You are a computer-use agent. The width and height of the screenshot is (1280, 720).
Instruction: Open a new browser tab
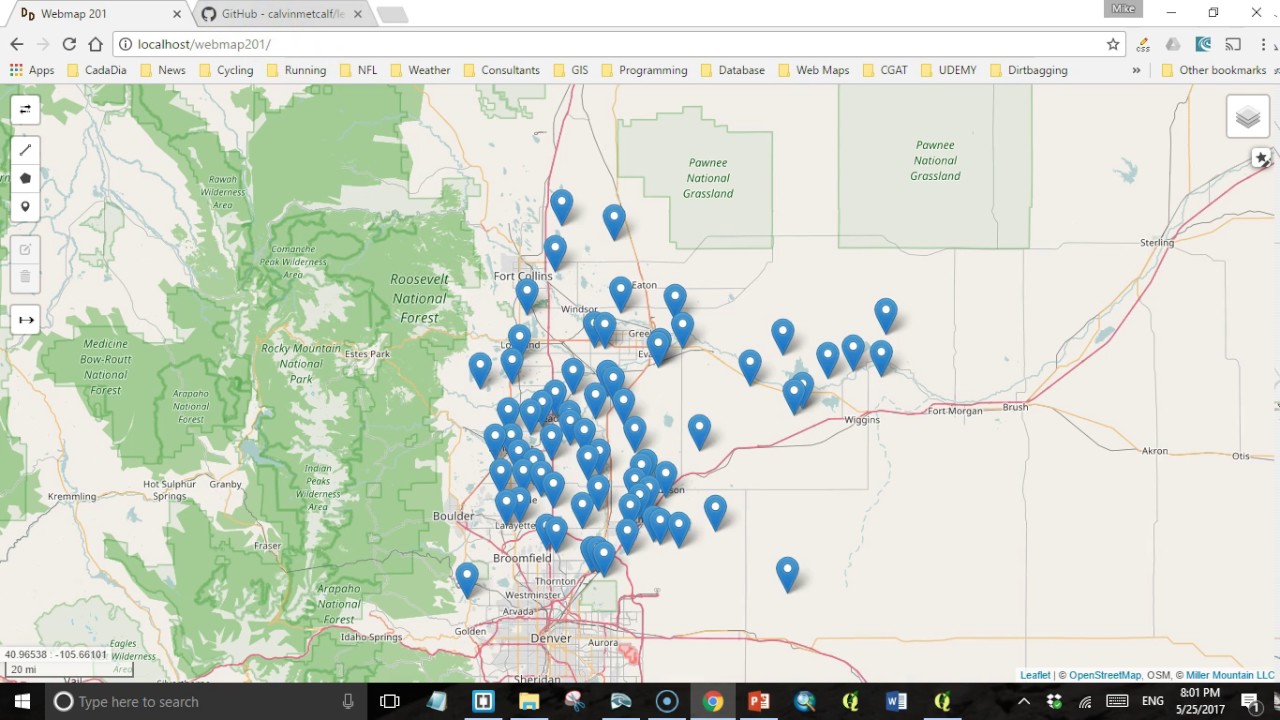click(x=392, y=14)
